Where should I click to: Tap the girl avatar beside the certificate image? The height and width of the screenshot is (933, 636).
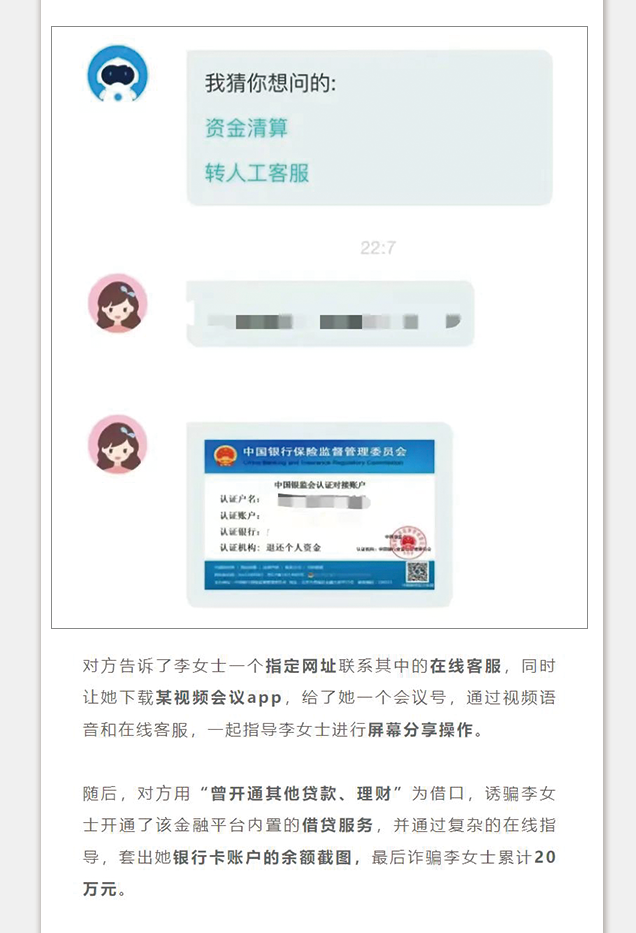tap(118, 444)
